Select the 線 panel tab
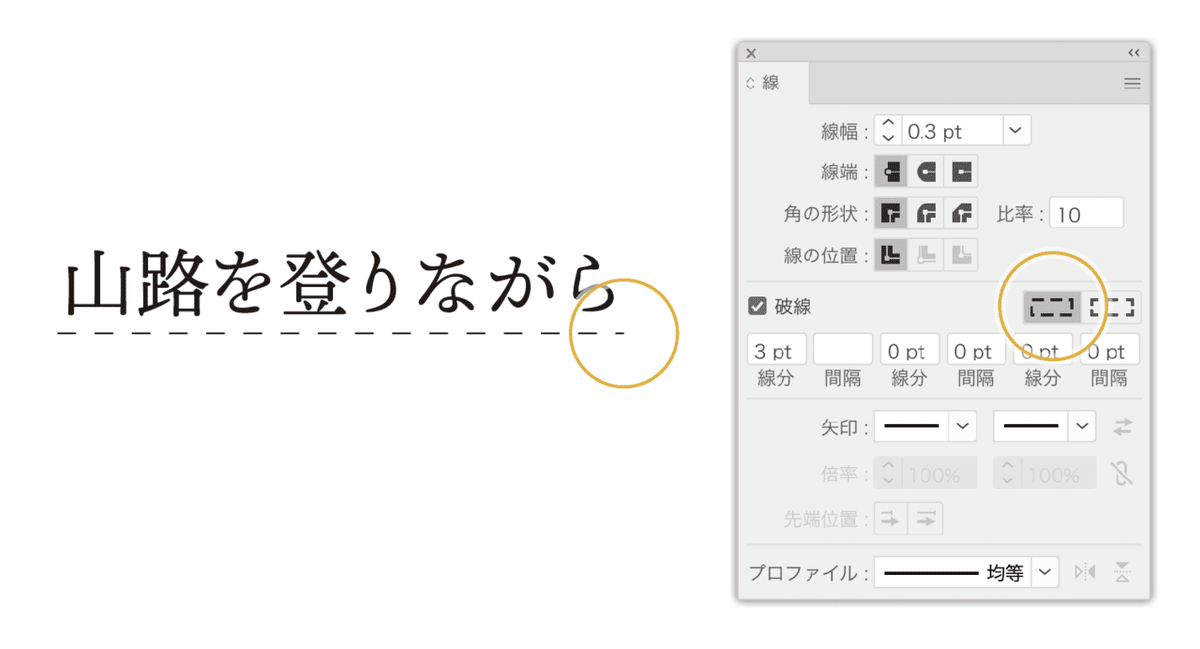Viewport: 1200px width, 649px height. pyautogui.click(x=770, y=83)
